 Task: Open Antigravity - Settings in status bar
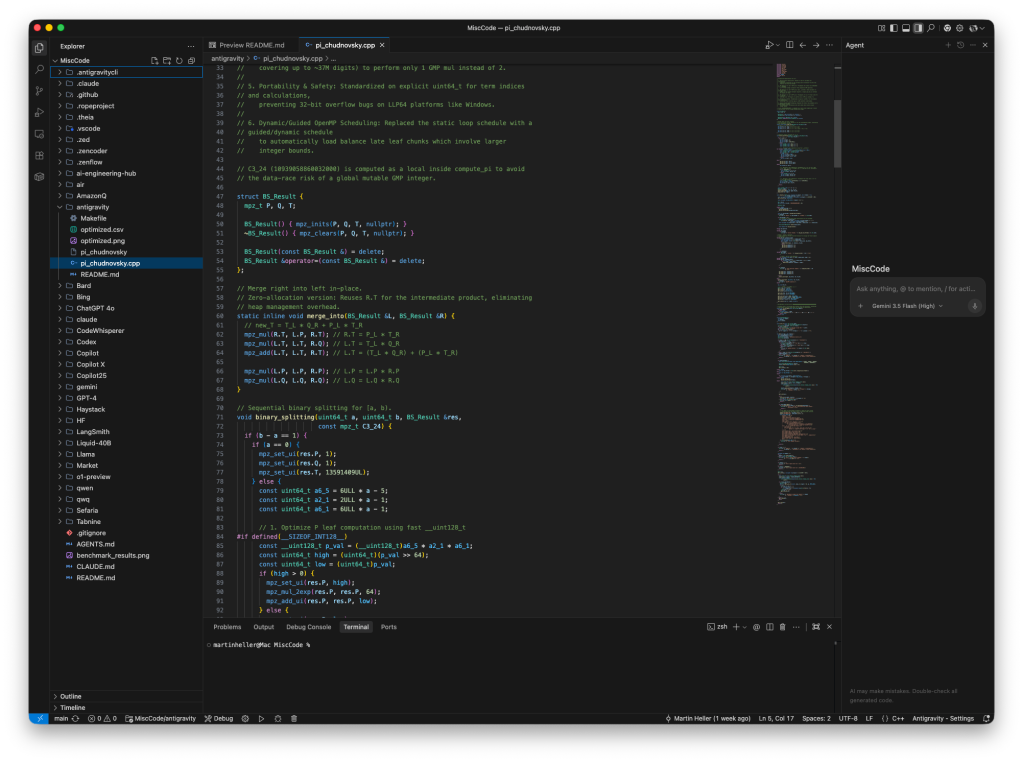(x=943, y=718)
